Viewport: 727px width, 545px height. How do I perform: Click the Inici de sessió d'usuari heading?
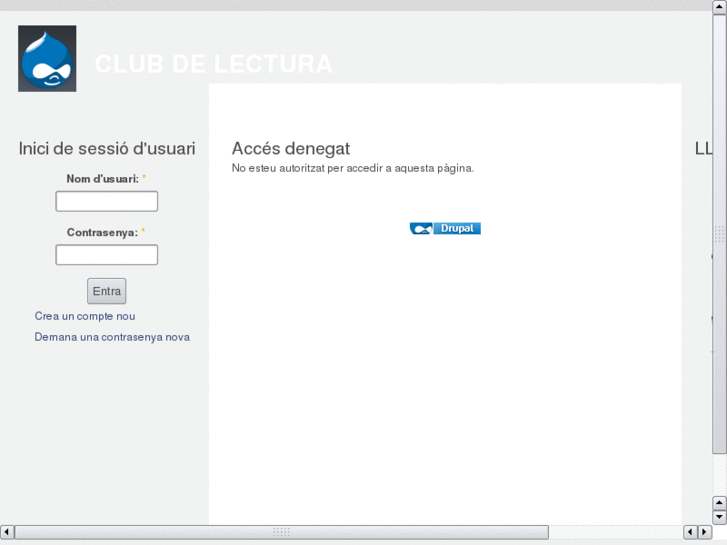click(107, 149)
